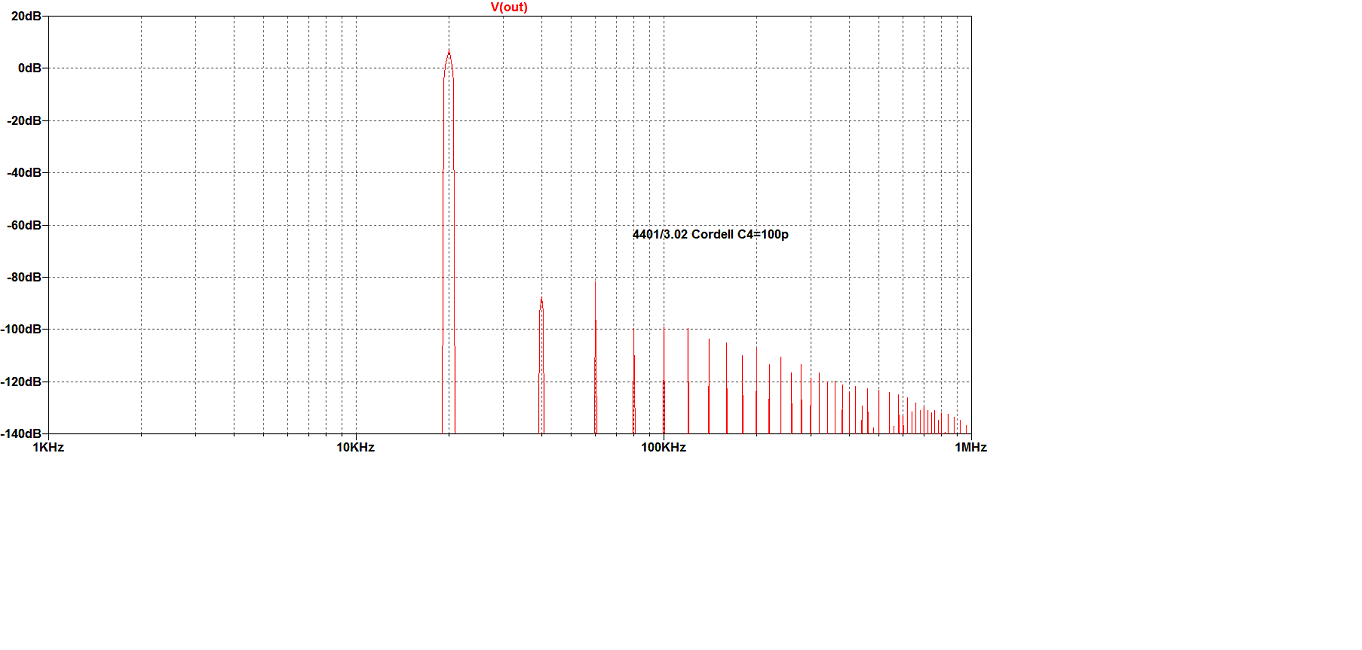Select the annotation '4401/3.02 Cordell C4=100p'

[x=710, y=235]
